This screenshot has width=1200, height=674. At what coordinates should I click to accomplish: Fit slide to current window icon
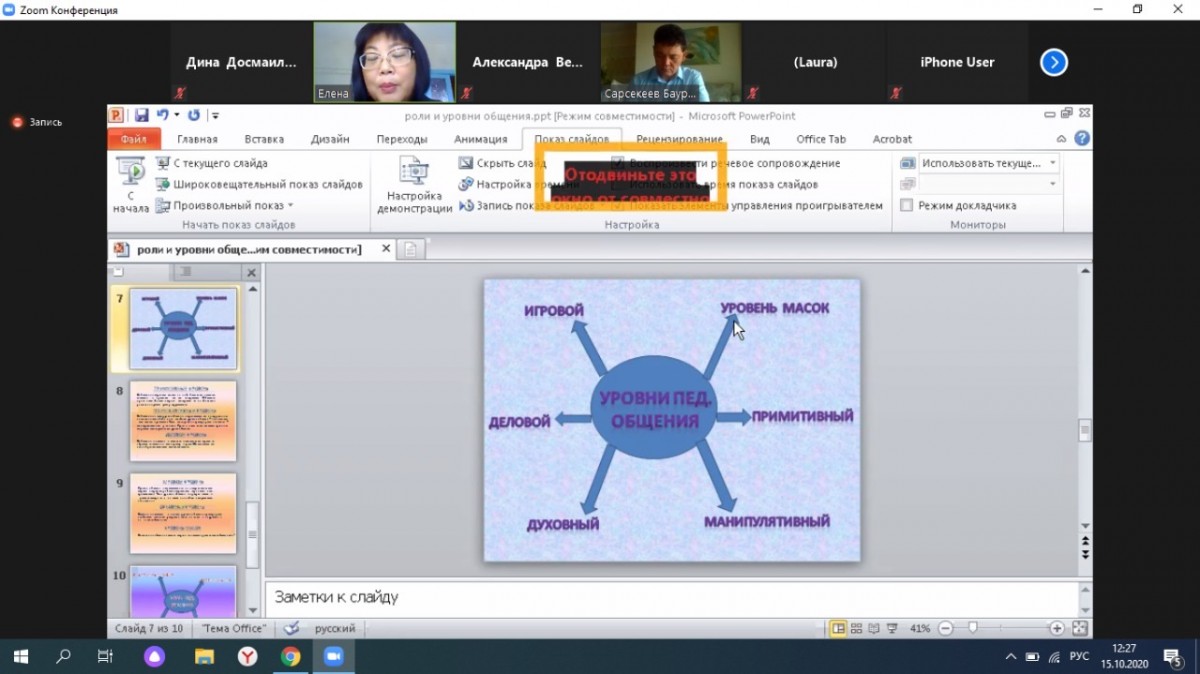pyautogui.click(x=1079, y=628)
